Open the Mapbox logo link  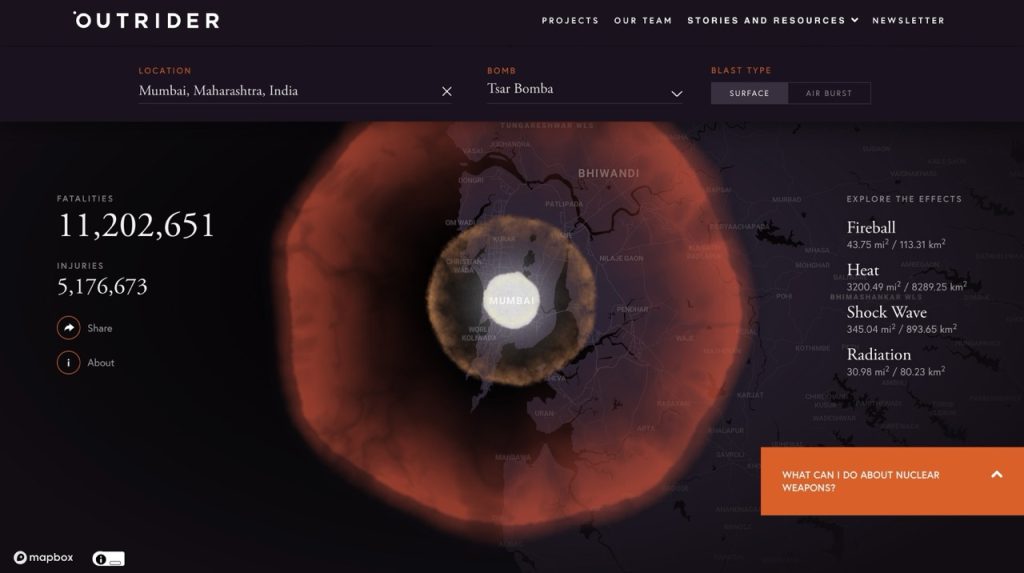click(43, 557)
